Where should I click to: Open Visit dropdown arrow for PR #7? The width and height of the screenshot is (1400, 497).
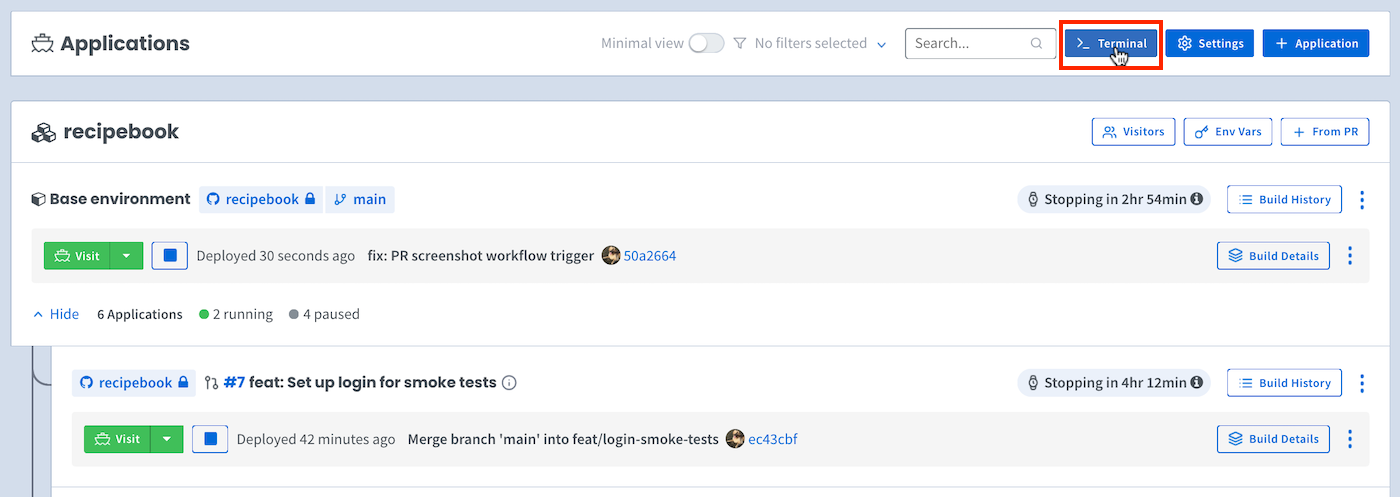pos(166,439)
